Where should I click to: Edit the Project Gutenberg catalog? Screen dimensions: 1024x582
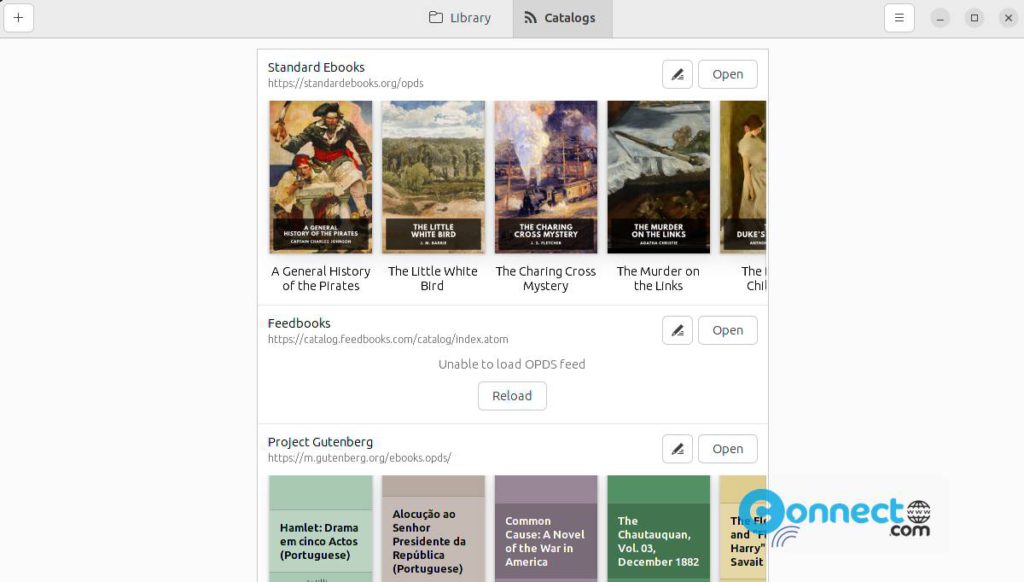[677, 449]
